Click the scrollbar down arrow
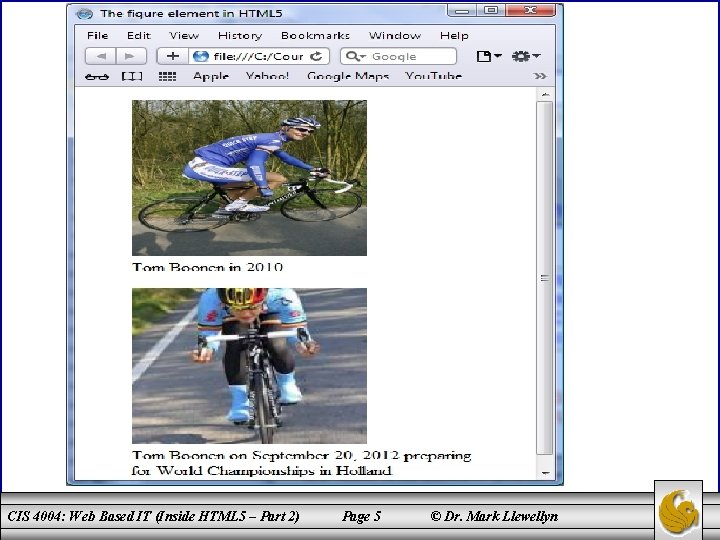This screenshot has width=720, height=540. 545,472
